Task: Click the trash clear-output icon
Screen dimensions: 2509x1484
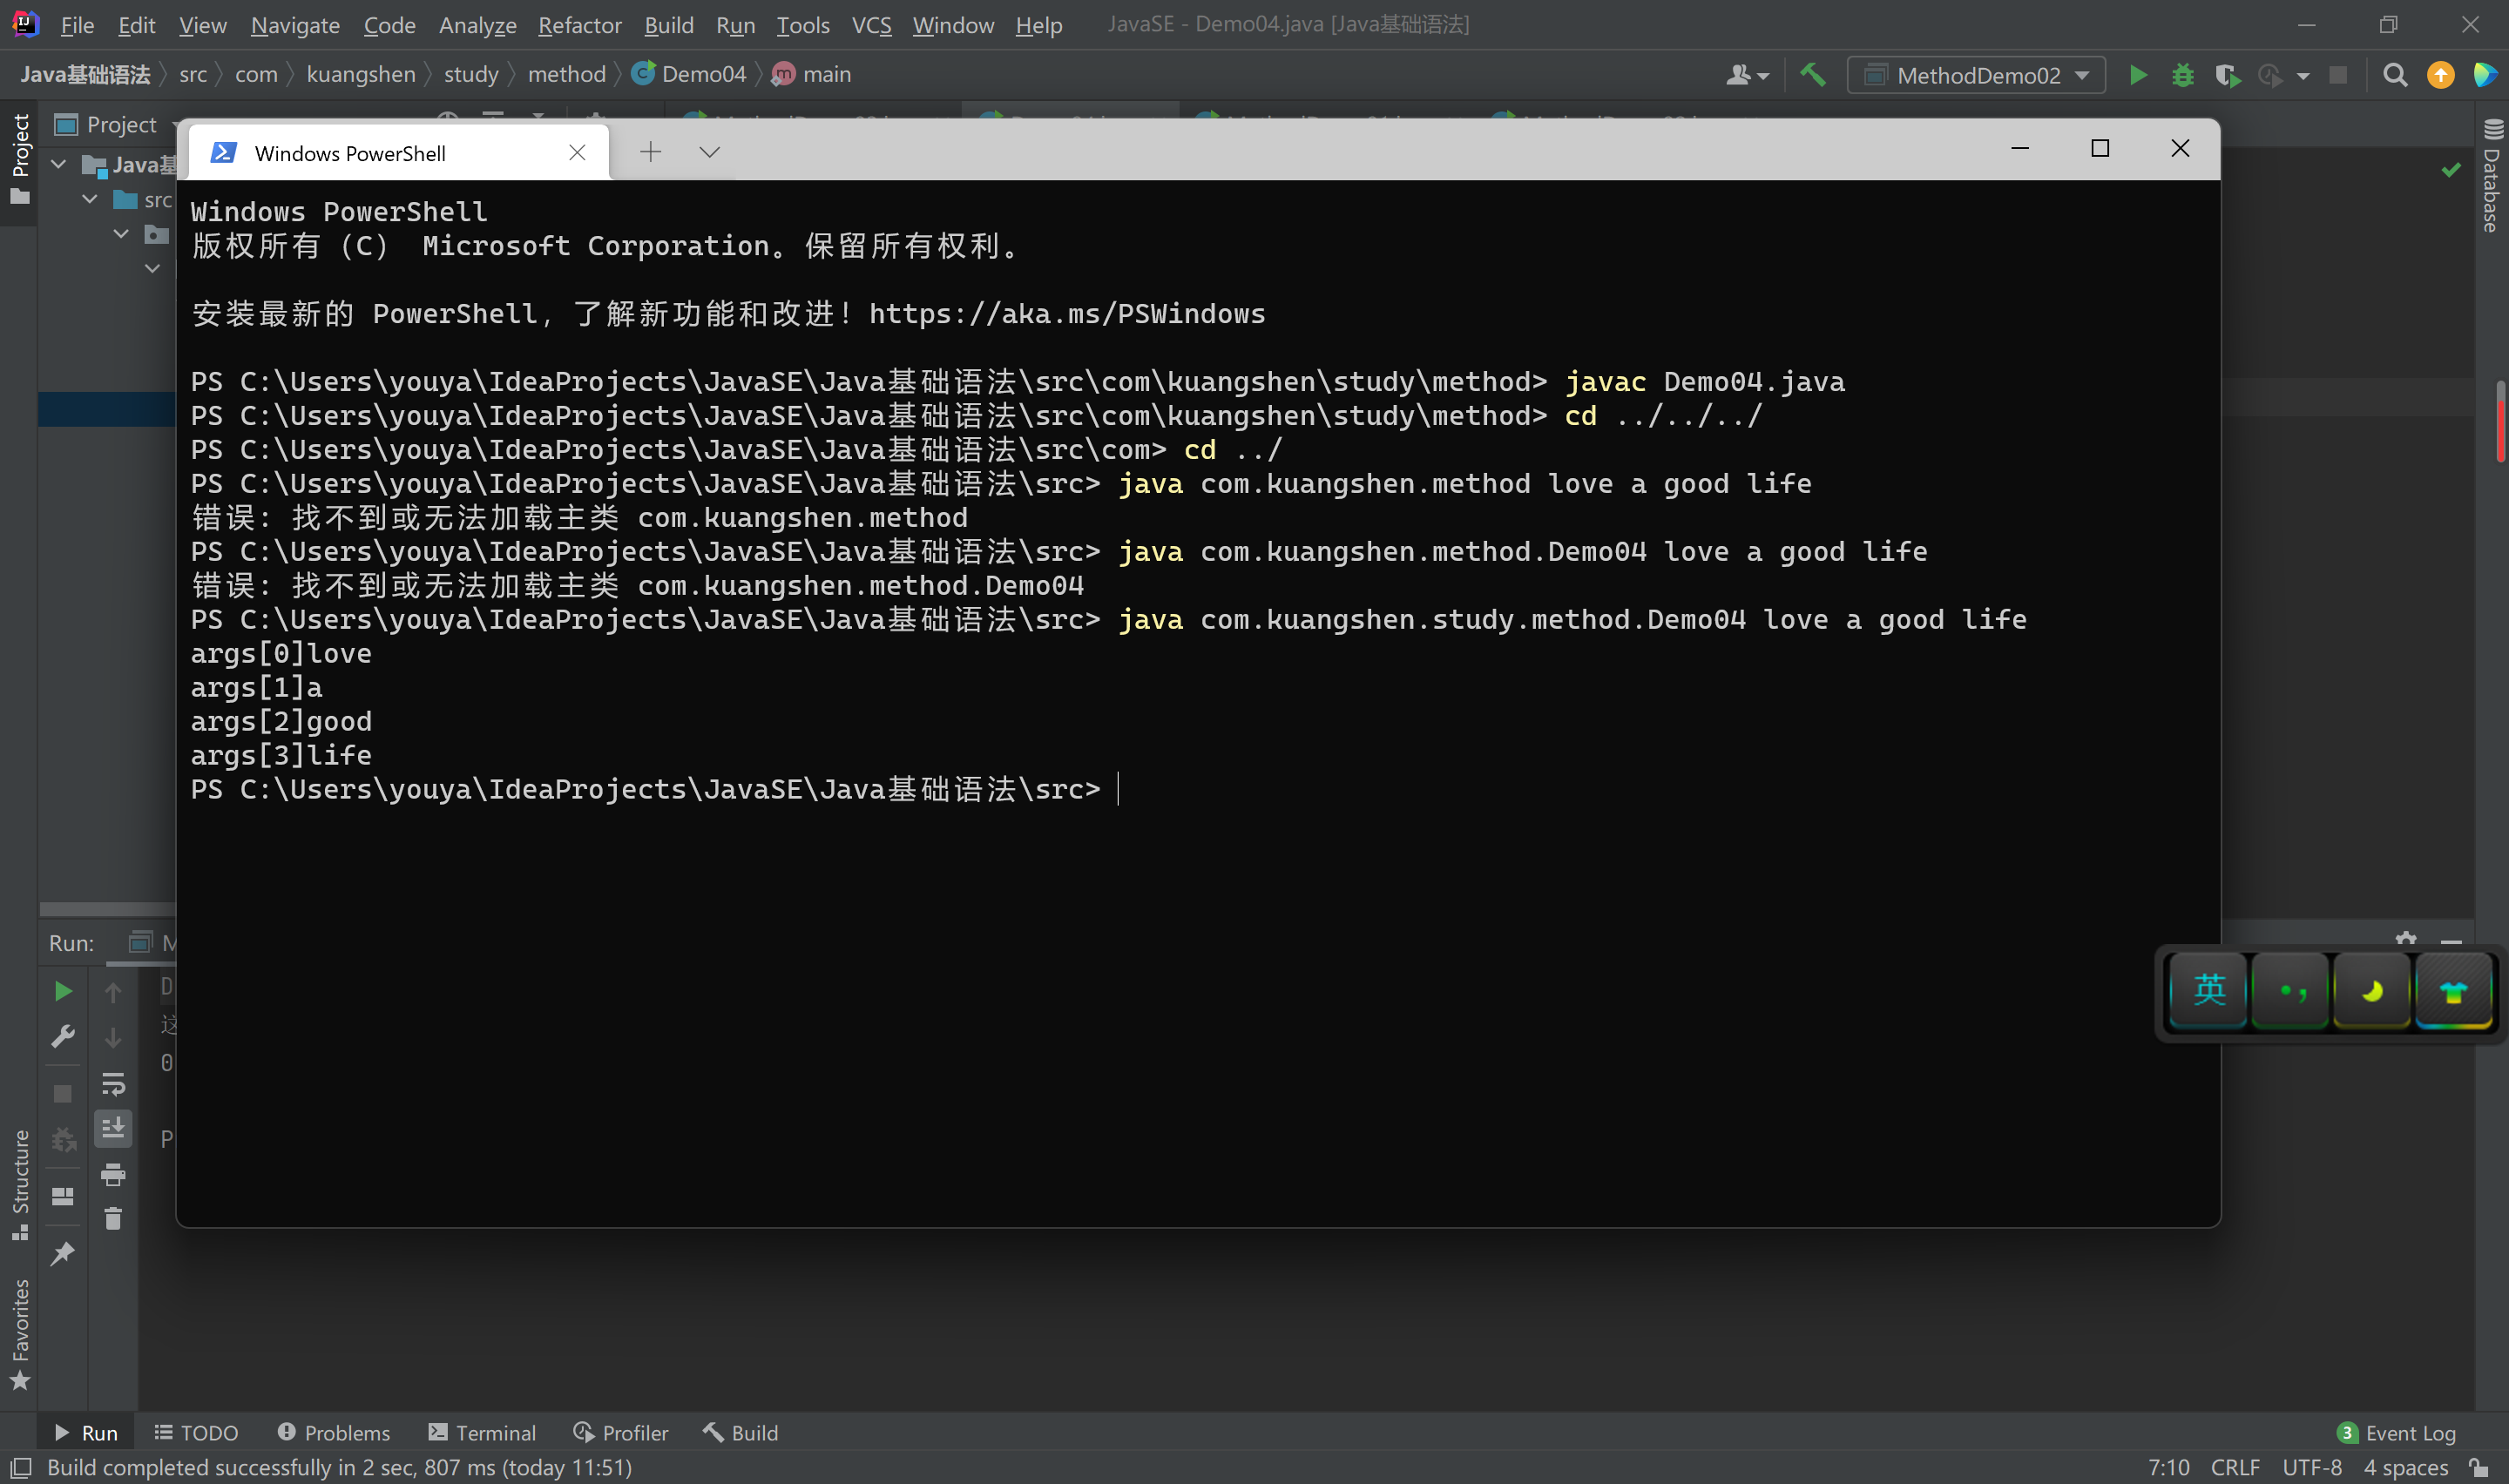Action: pos(113,1218)
